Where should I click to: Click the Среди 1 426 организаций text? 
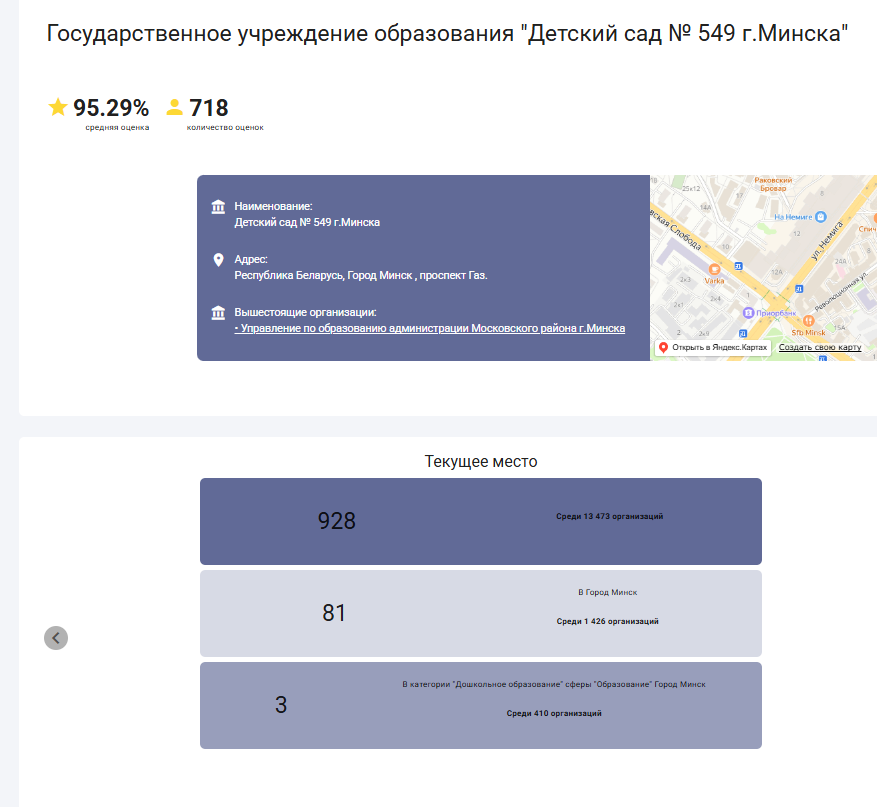607,621
